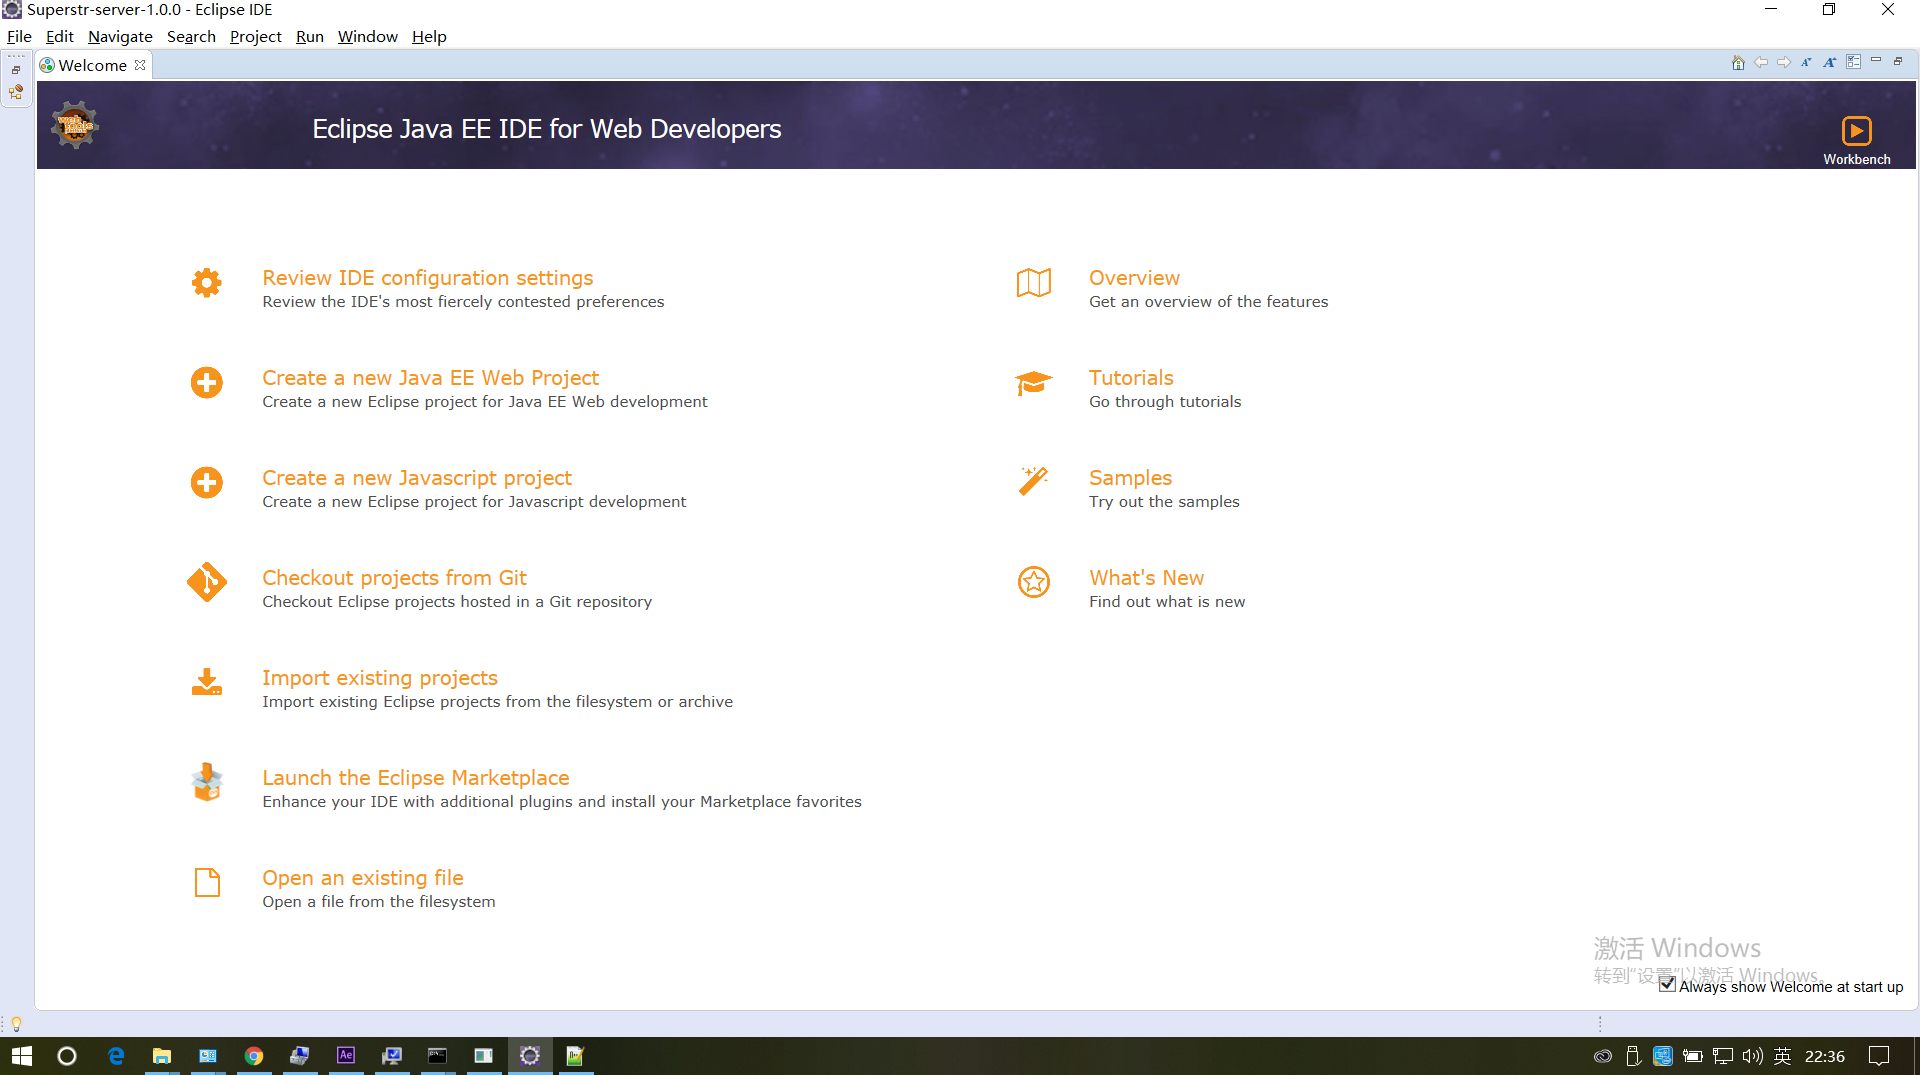
Task: Click the input language indicator 英
Action: pos(1782,1056)
